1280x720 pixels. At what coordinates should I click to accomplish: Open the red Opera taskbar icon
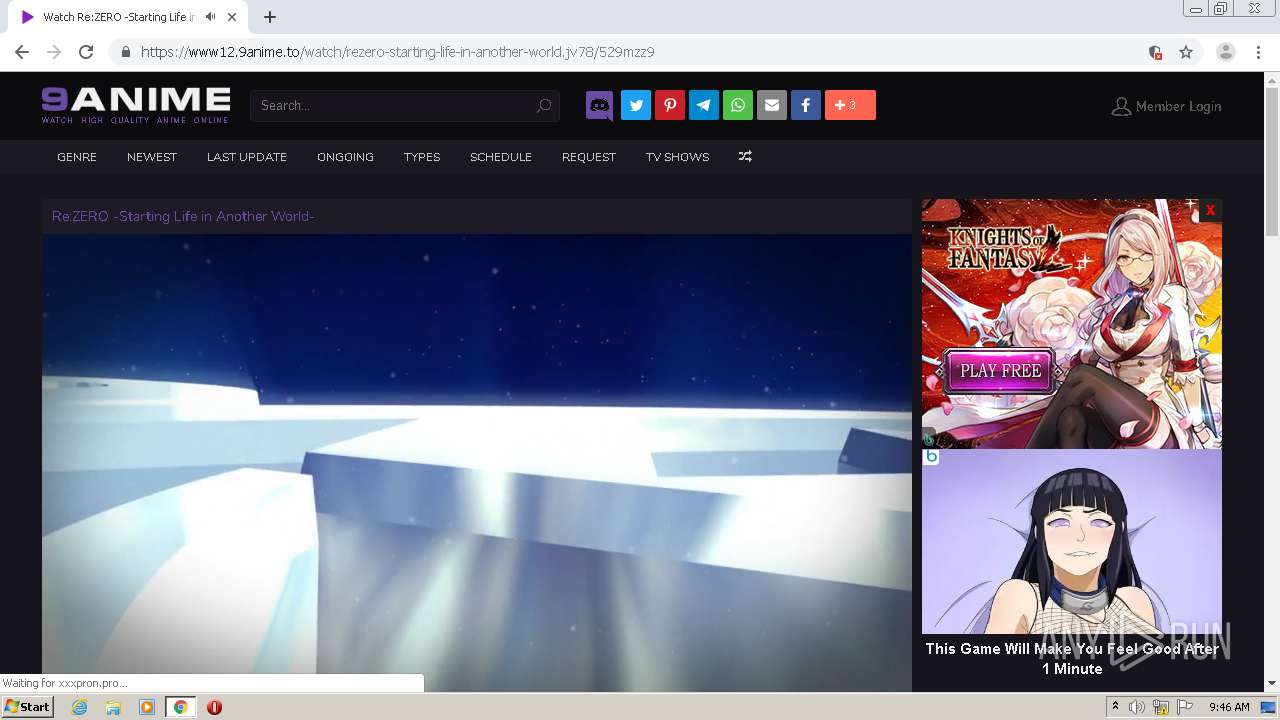click(214, 707)
